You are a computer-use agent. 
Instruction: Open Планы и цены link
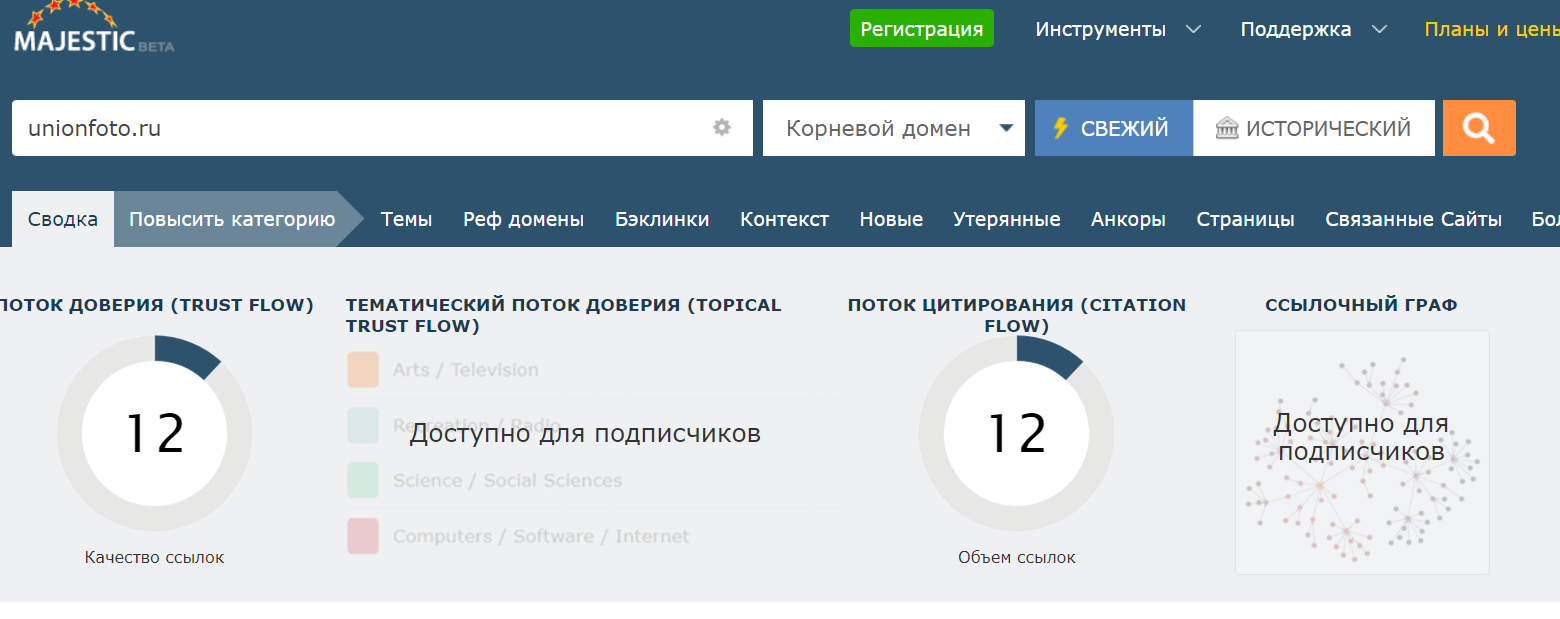(x=1492, y=29)
